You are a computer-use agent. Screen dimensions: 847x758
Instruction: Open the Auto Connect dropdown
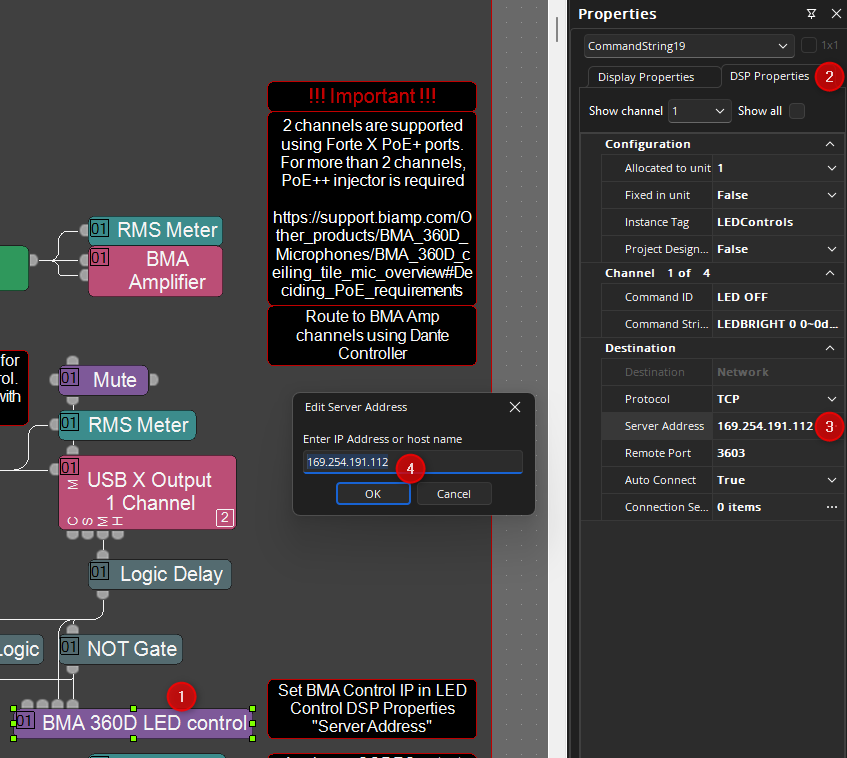coord(831,480)
